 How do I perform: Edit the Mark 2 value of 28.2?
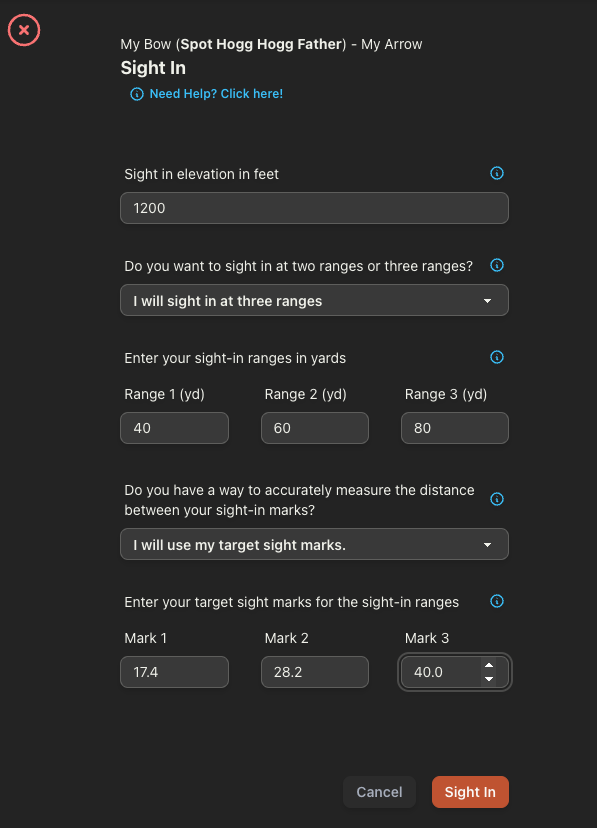314,672
